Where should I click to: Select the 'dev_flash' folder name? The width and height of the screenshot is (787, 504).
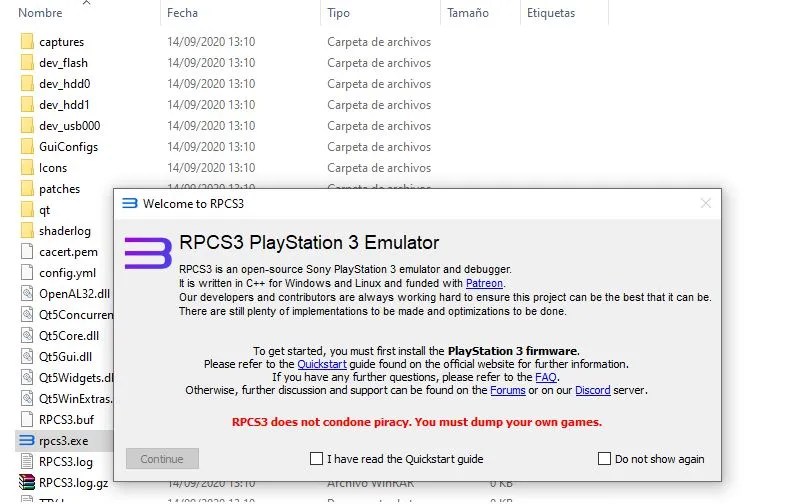[63, 63]
